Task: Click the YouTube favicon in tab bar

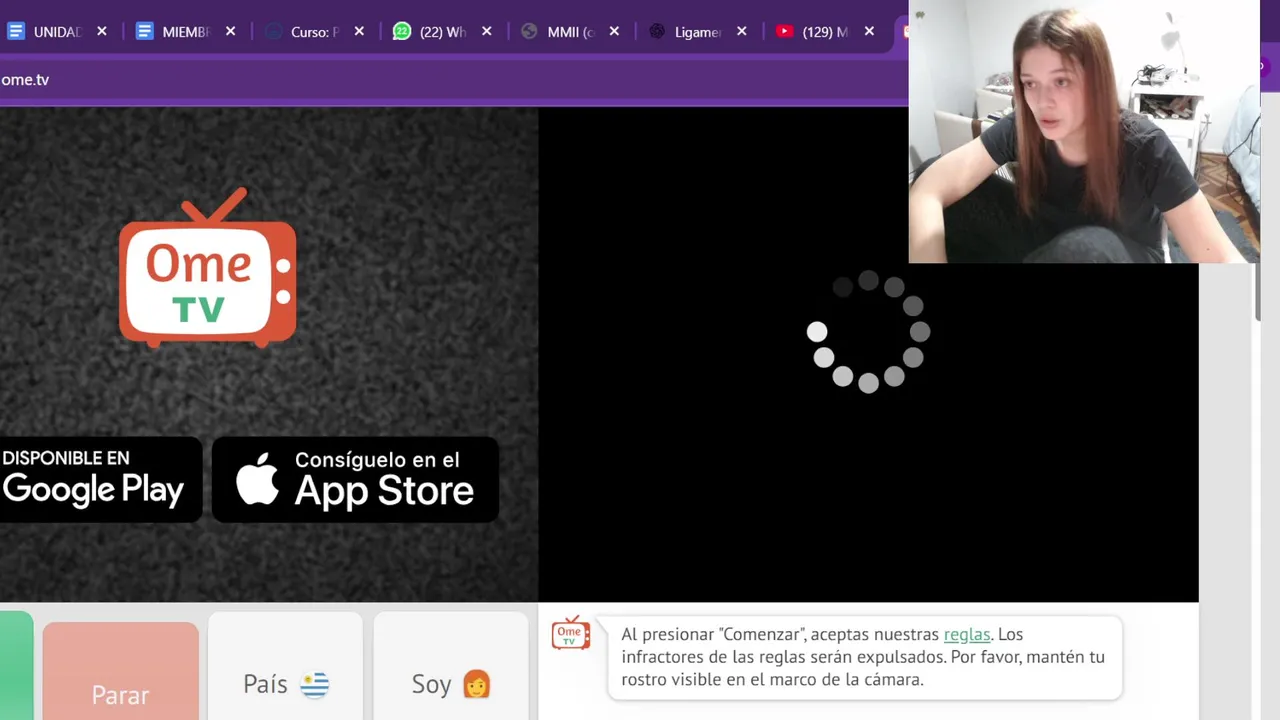Action: 785,31
